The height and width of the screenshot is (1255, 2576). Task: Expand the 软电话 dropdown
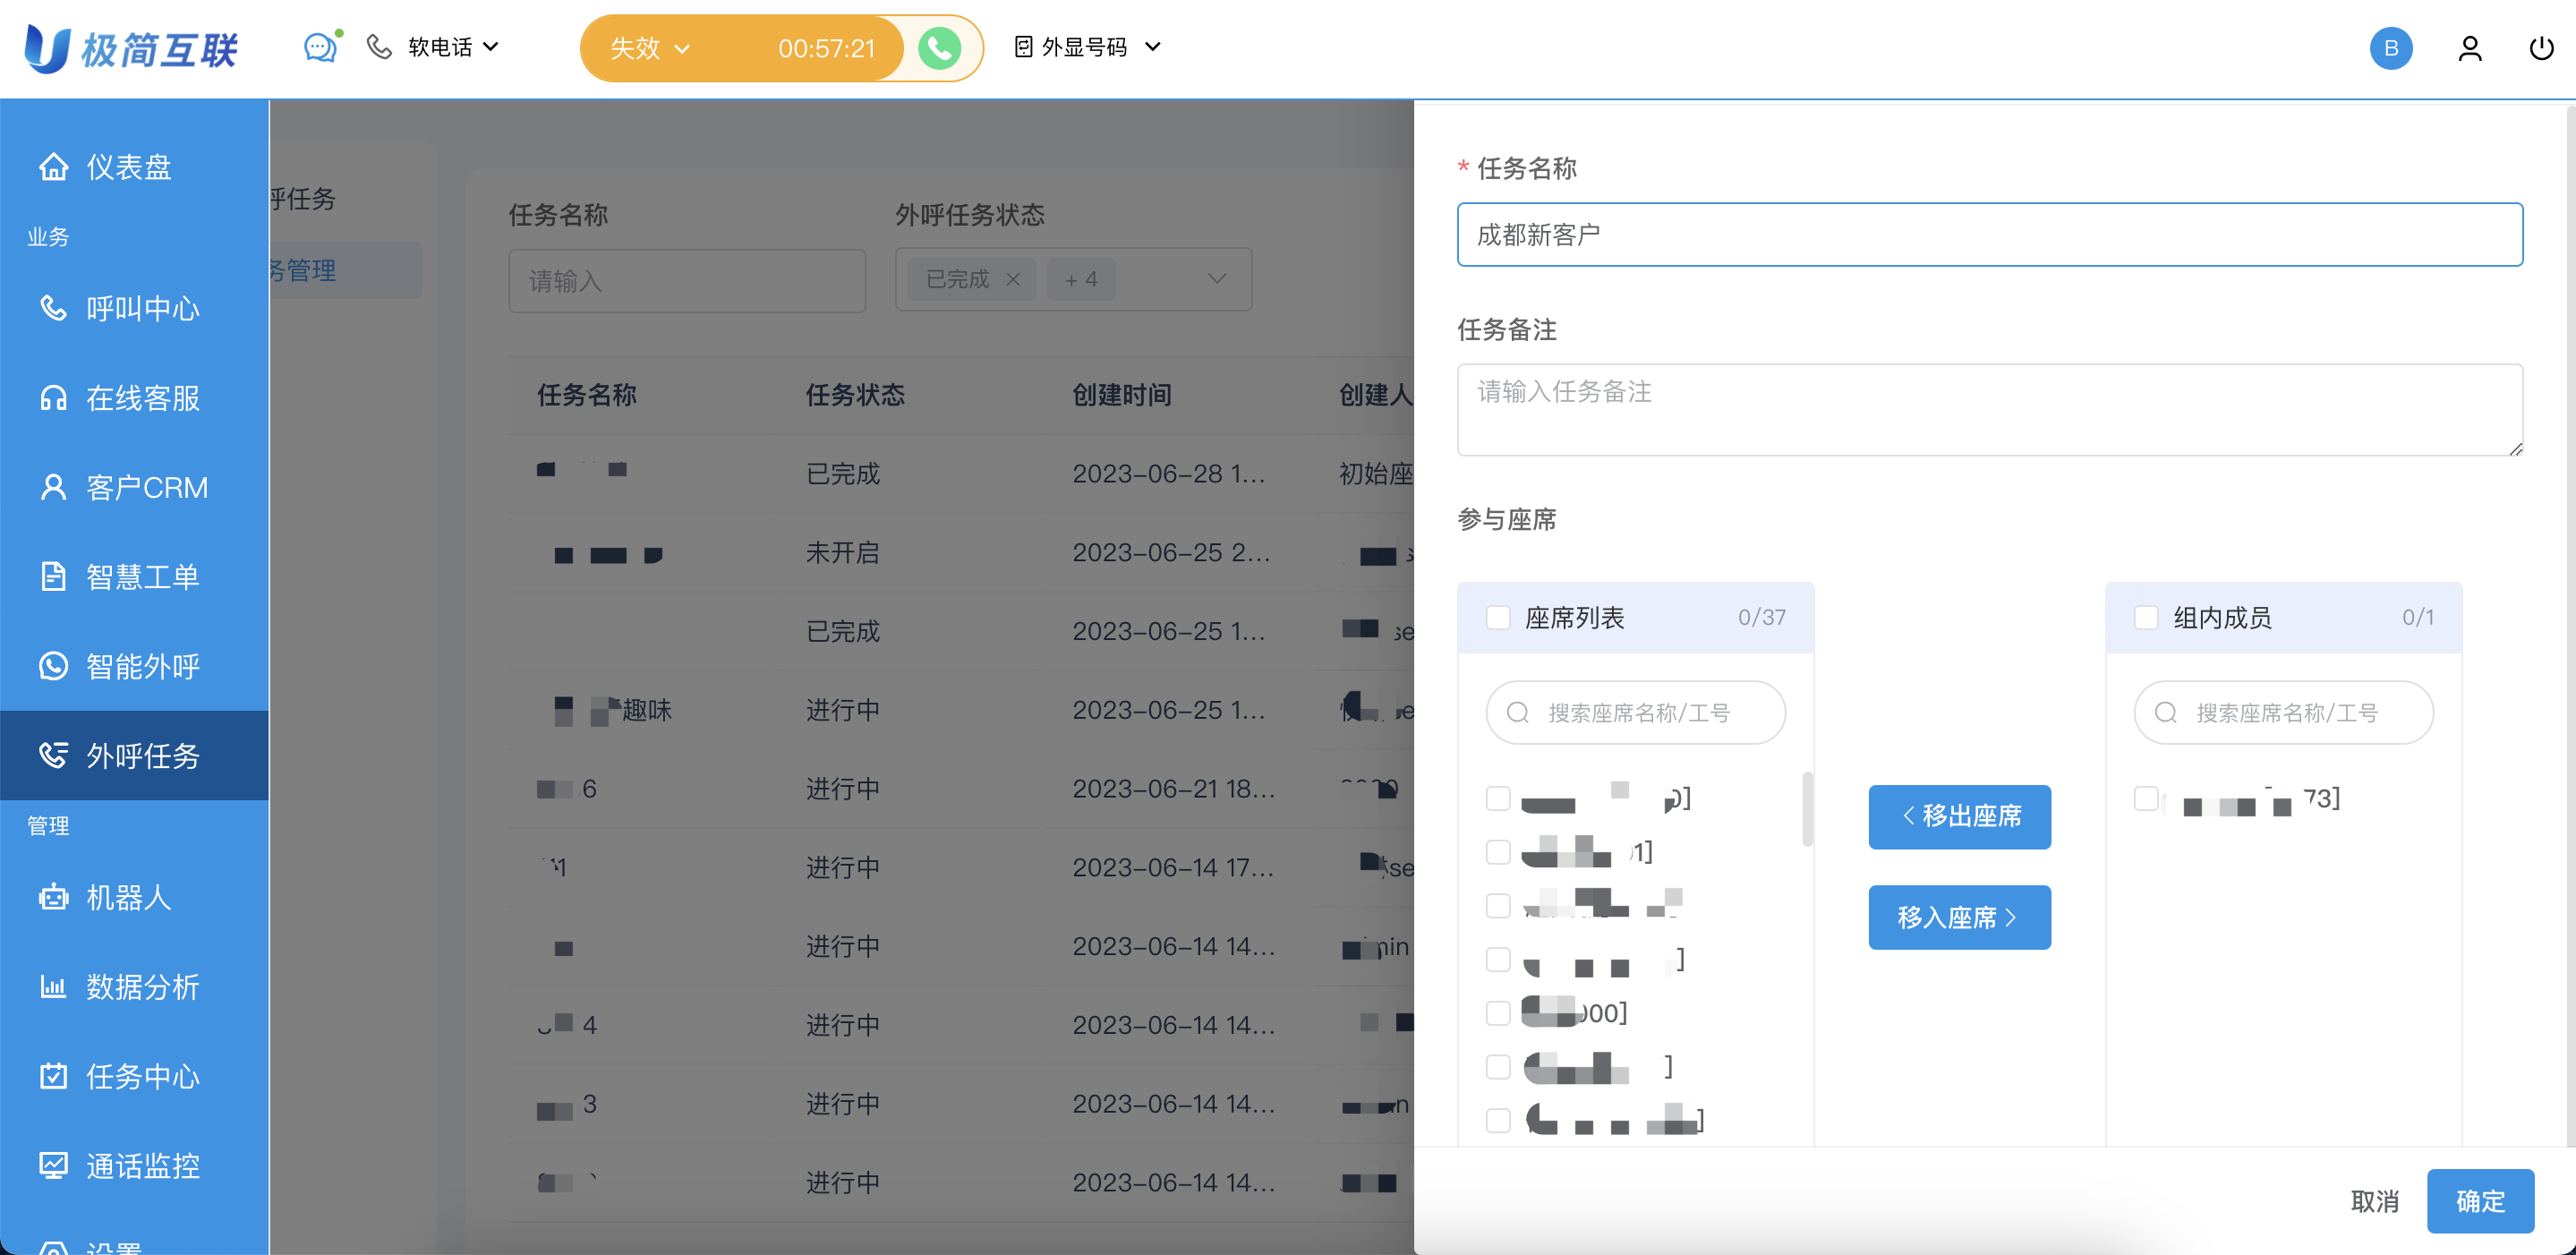pyautogui.click(x=453, y=47)
